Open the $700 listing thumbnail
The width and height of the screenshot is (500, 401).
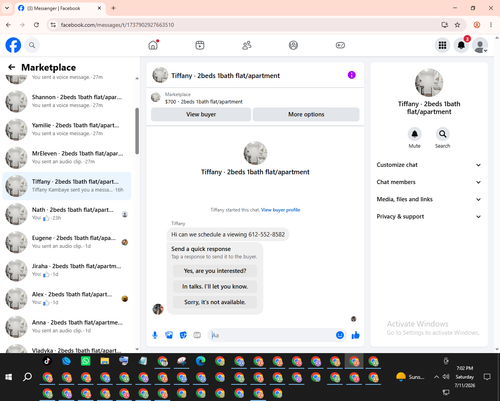point(156,97)
